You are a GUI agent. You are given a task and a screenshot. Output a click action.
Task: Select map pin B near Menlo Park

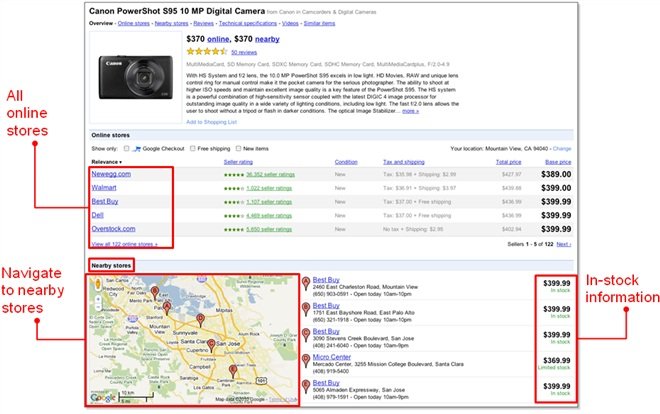point(155,293)
